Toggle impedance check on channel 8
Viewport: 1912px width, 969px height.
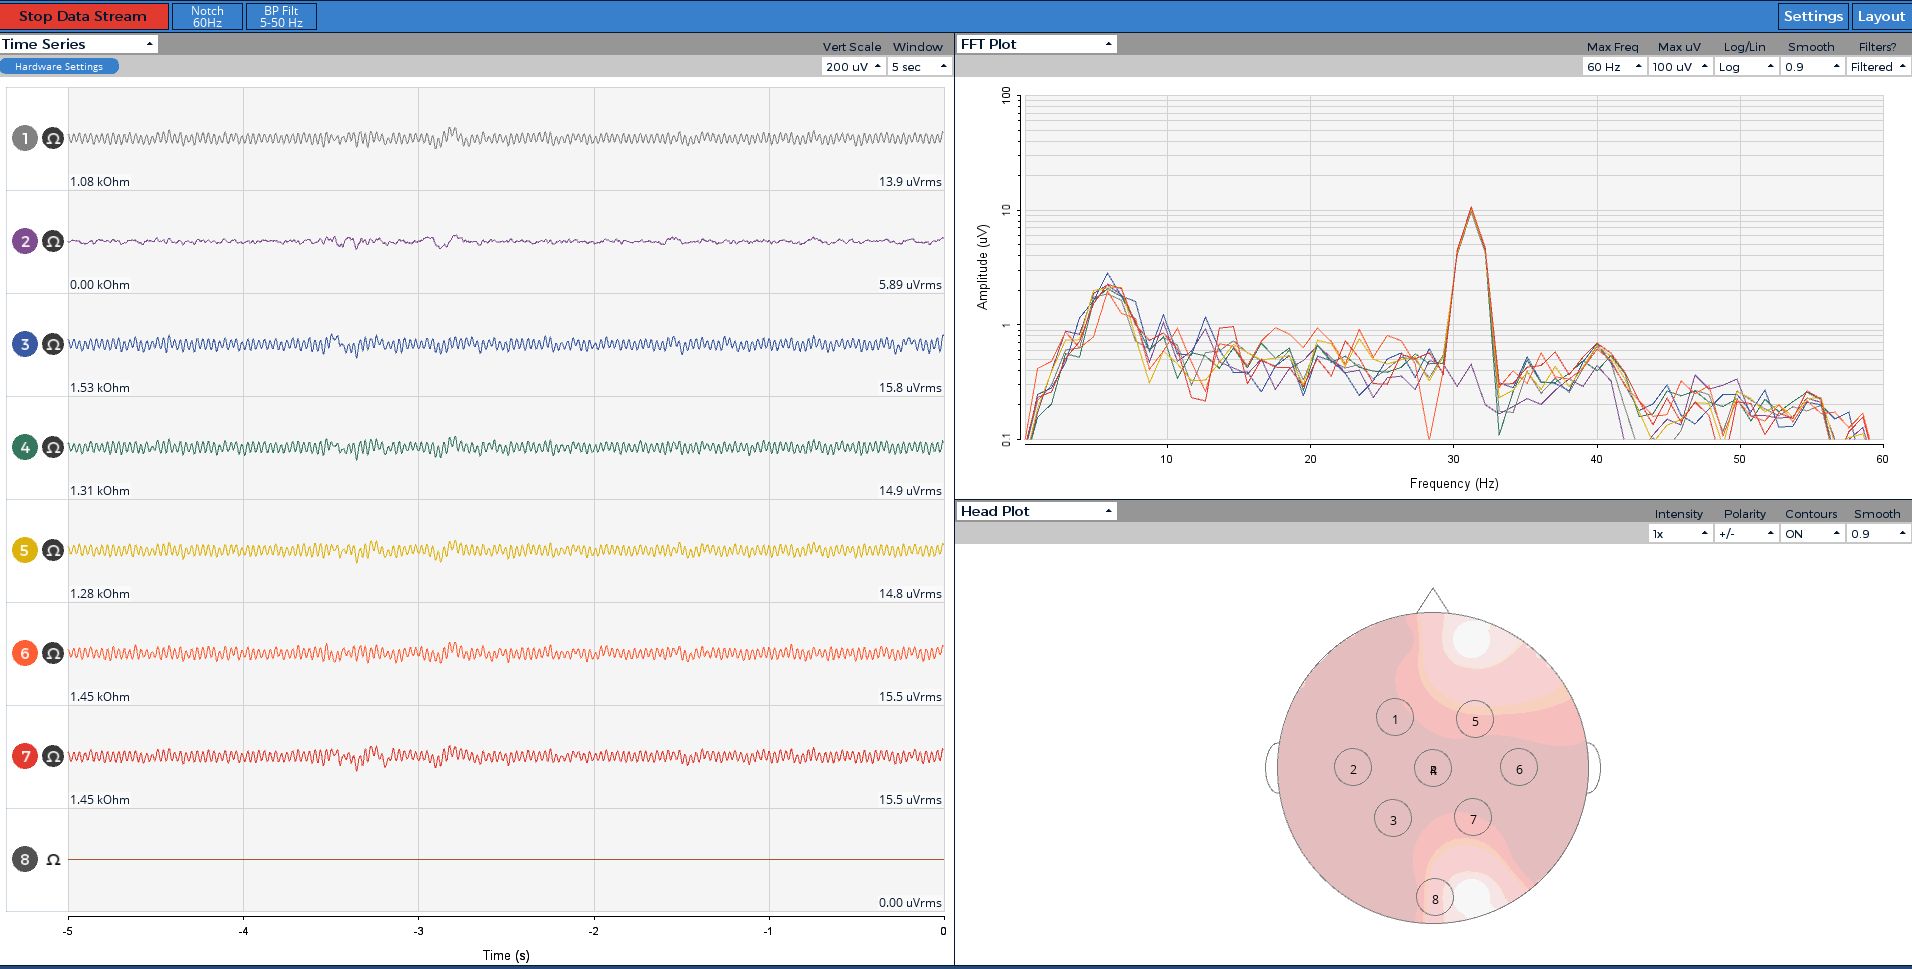tap(51, 859)
